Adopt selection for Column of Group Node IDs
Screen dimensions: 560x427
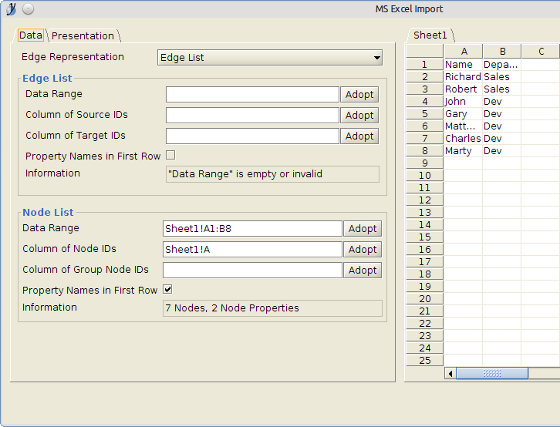coord(362,270)
